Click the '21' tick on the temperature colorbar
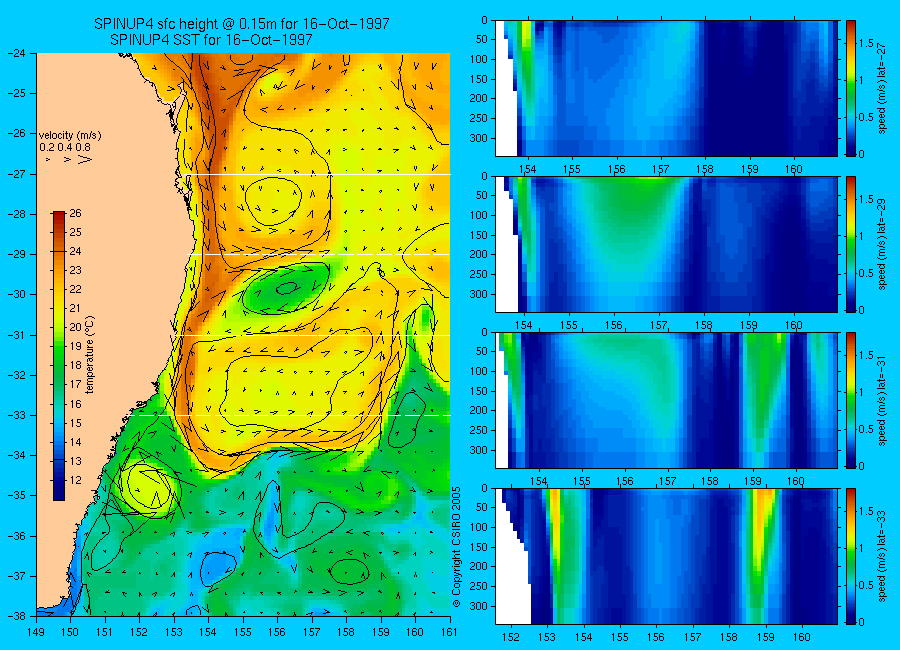 tap(75, 308)
